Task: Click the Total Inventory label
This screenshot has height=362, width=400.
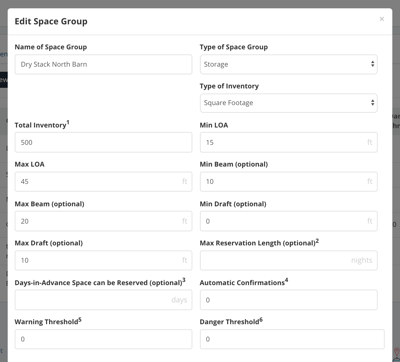Action: (x=42, y=125)
